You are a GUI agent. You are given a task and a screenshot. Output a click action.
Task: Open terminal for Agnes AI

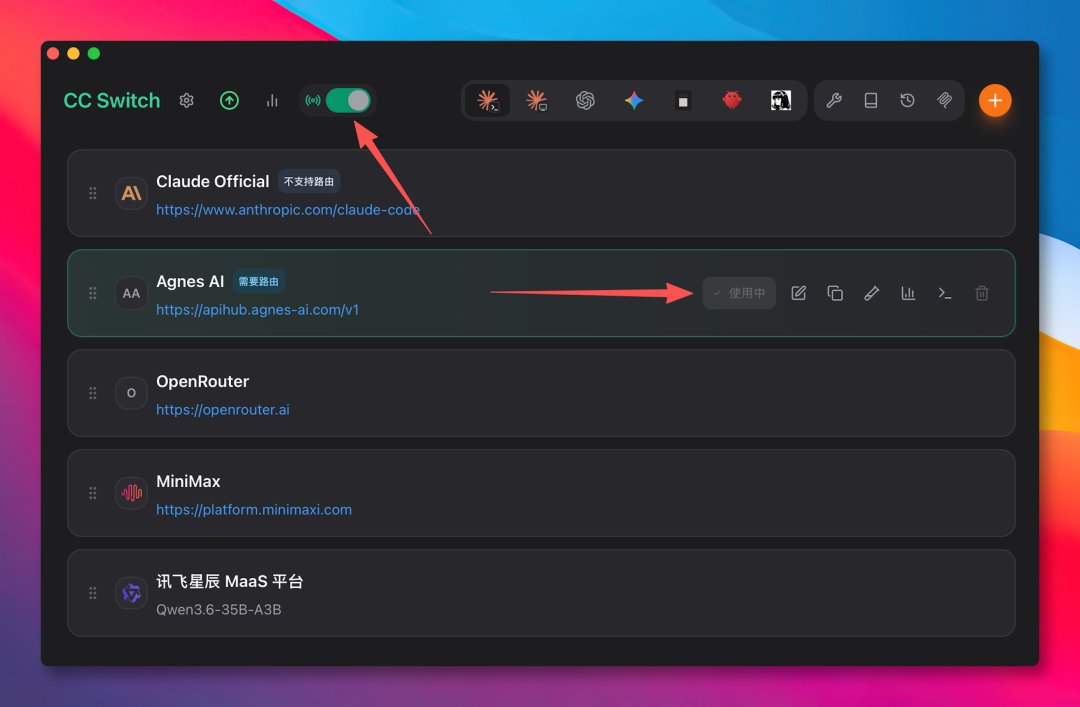tap(945, 293)
